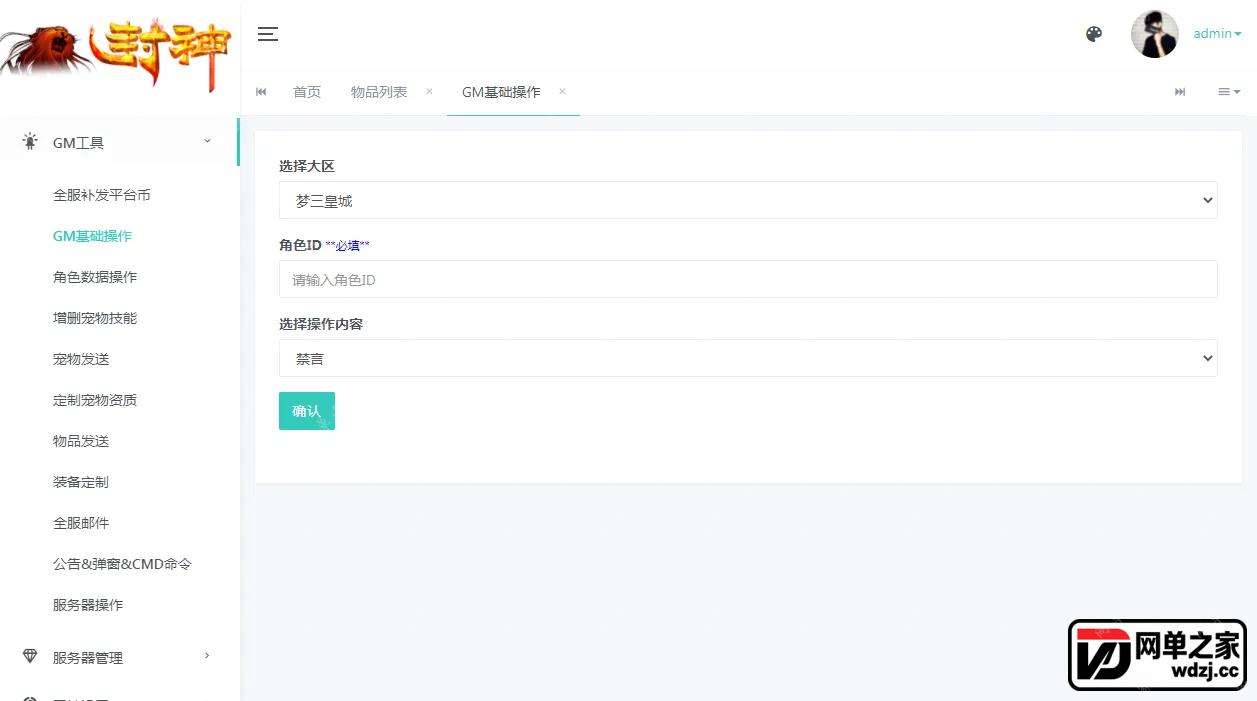Go to 定制宠物资质 page
The height and width of the screenshot is (701, 1257).
pos(95,400)
